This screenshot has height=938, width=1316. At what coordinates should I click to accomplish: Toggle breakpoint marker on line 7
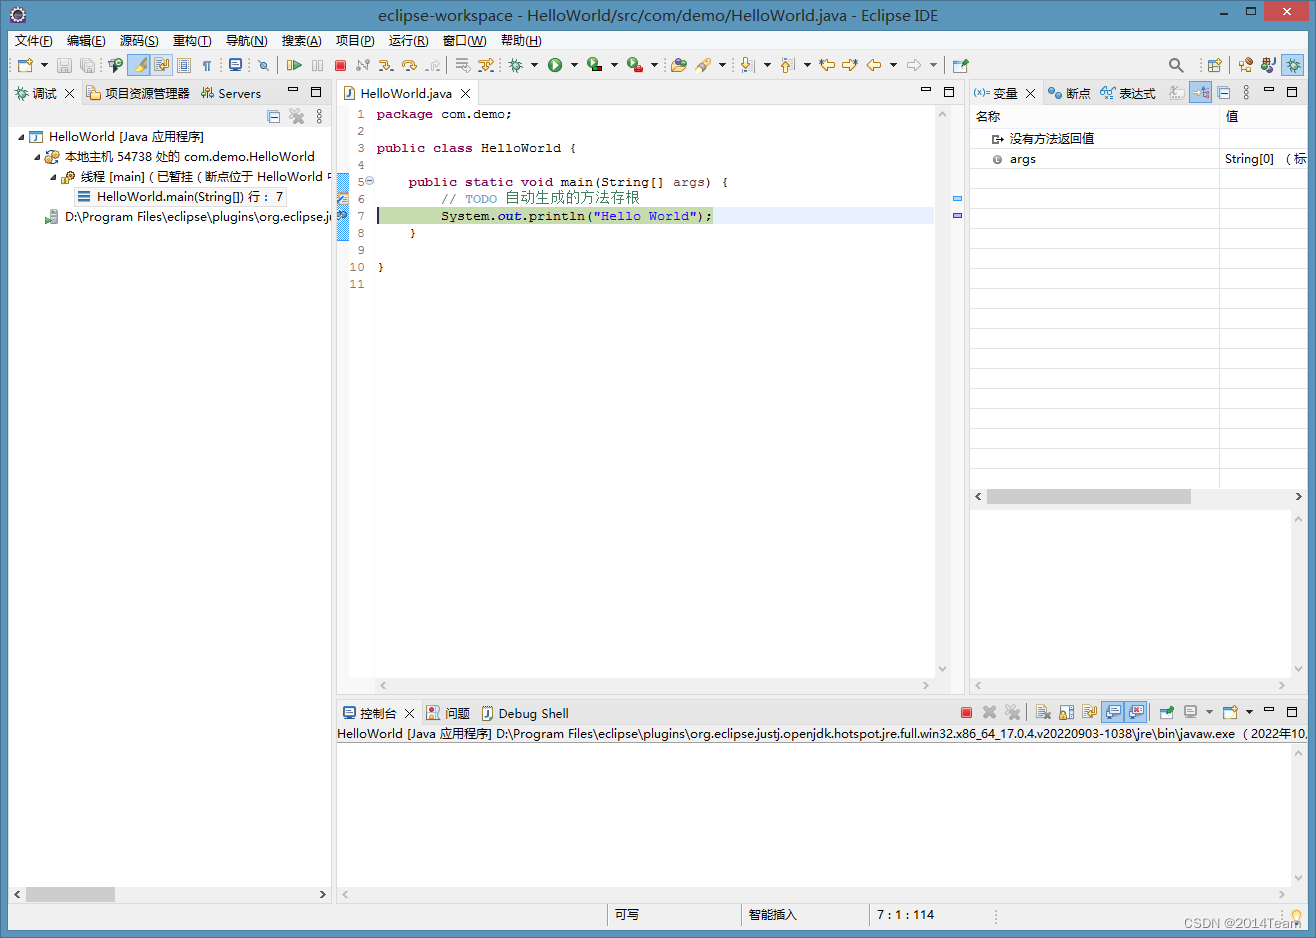[342, 216]
